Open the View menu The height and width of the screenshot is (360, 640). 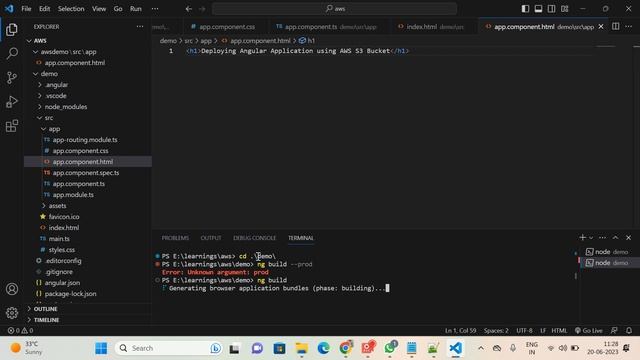[x=99, y=9]
